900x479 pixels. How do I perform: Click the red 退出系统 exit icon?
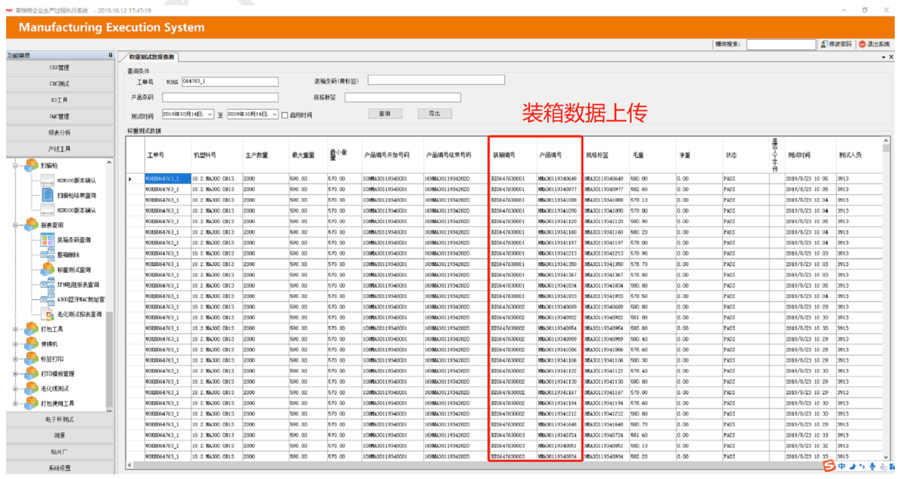[862, 44]
